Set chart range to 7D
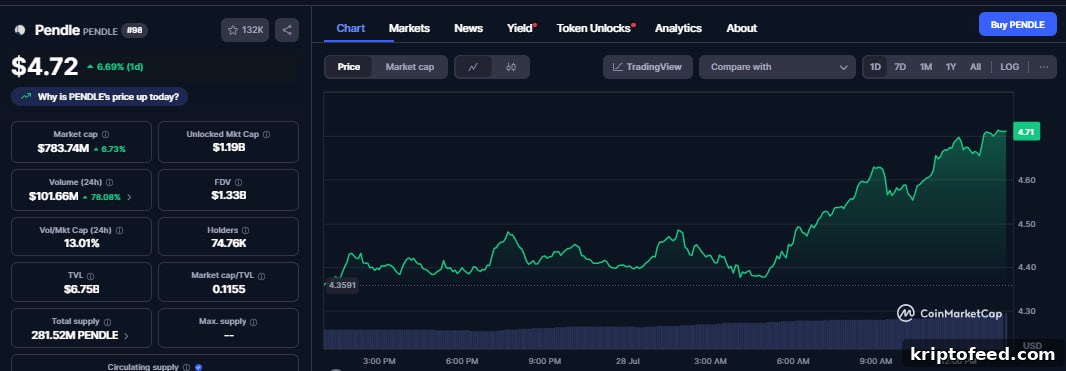1066x371 pixels. pyautogui.click(x=900, y=67)
